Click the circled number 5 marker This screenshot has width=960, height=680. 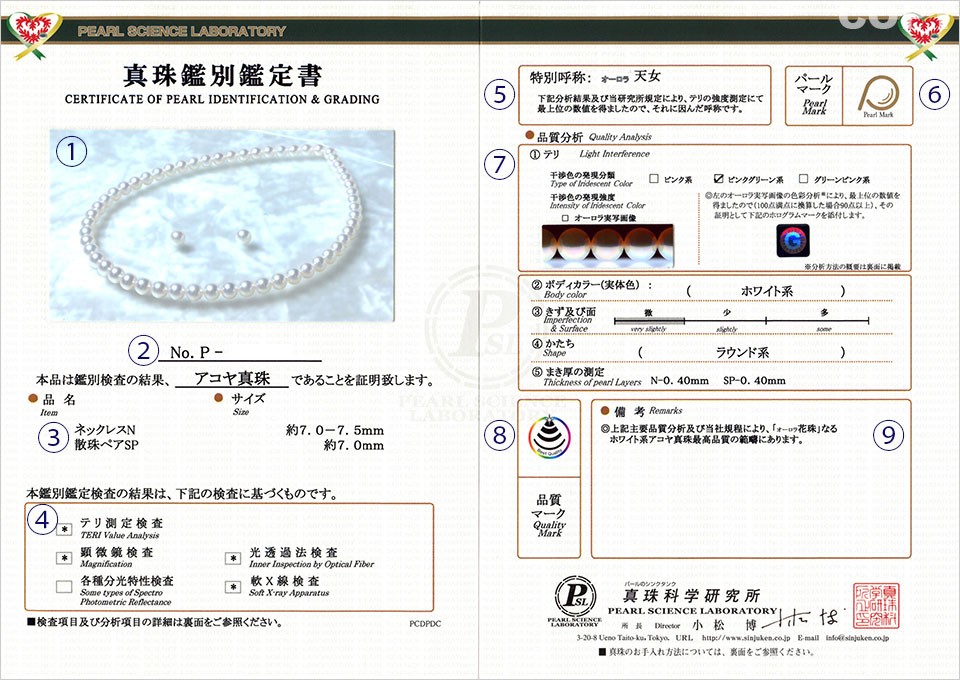pyautogui.click(x=500, y=94)
